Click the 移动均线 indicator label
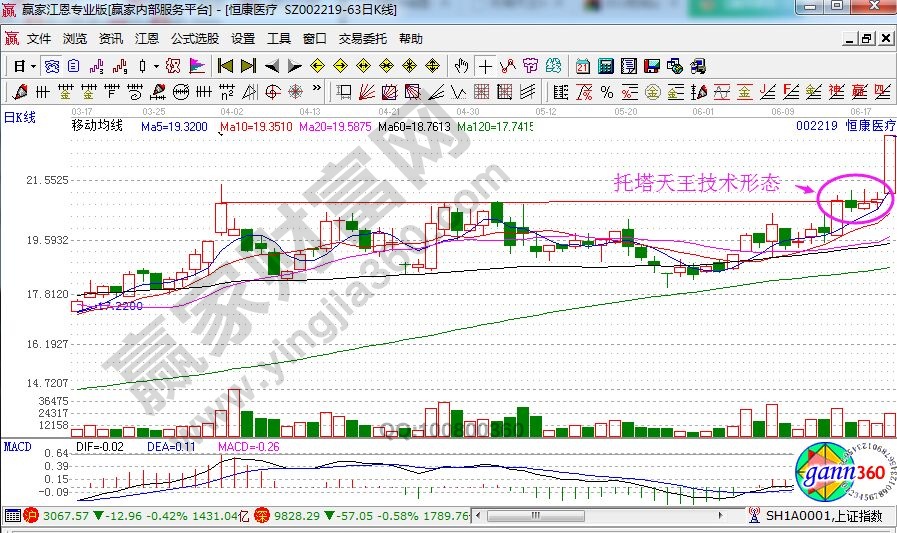The image size is (897, 533). click(97, 125)
